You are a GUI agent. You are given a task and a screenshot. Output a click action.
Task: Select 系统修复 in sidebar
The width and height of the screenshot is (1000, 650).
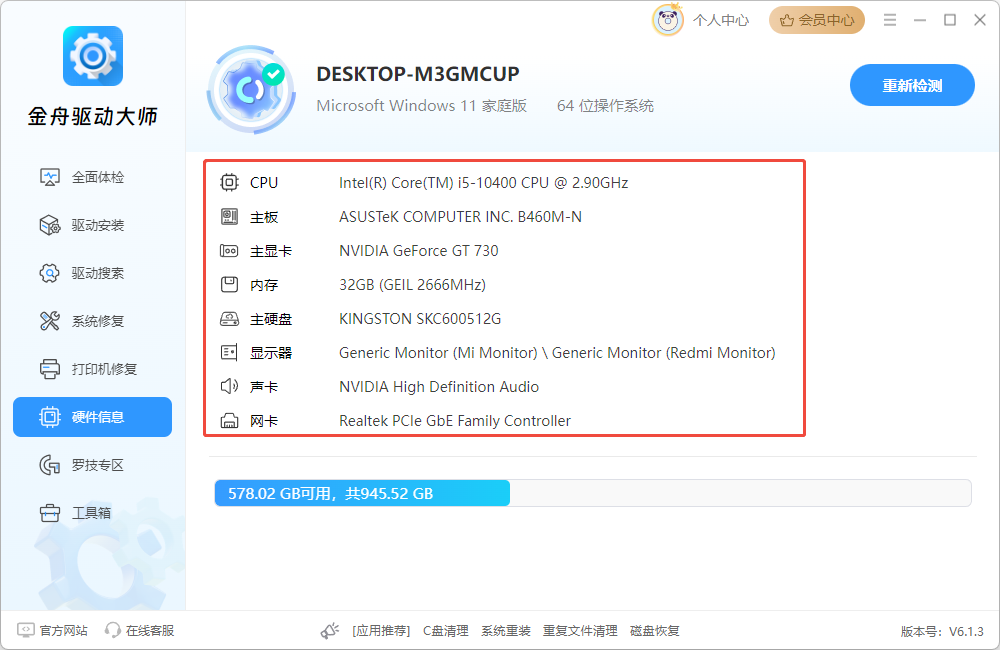92,321
